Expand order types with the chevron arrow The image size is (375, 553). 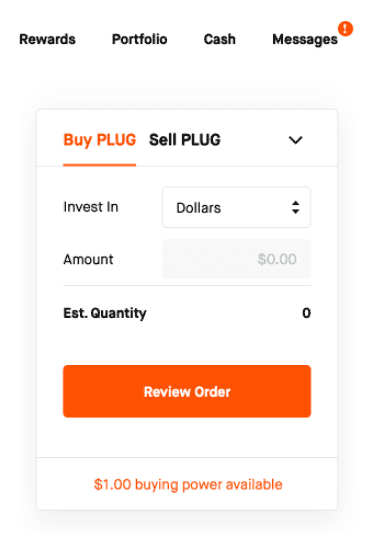click(296, 140)
